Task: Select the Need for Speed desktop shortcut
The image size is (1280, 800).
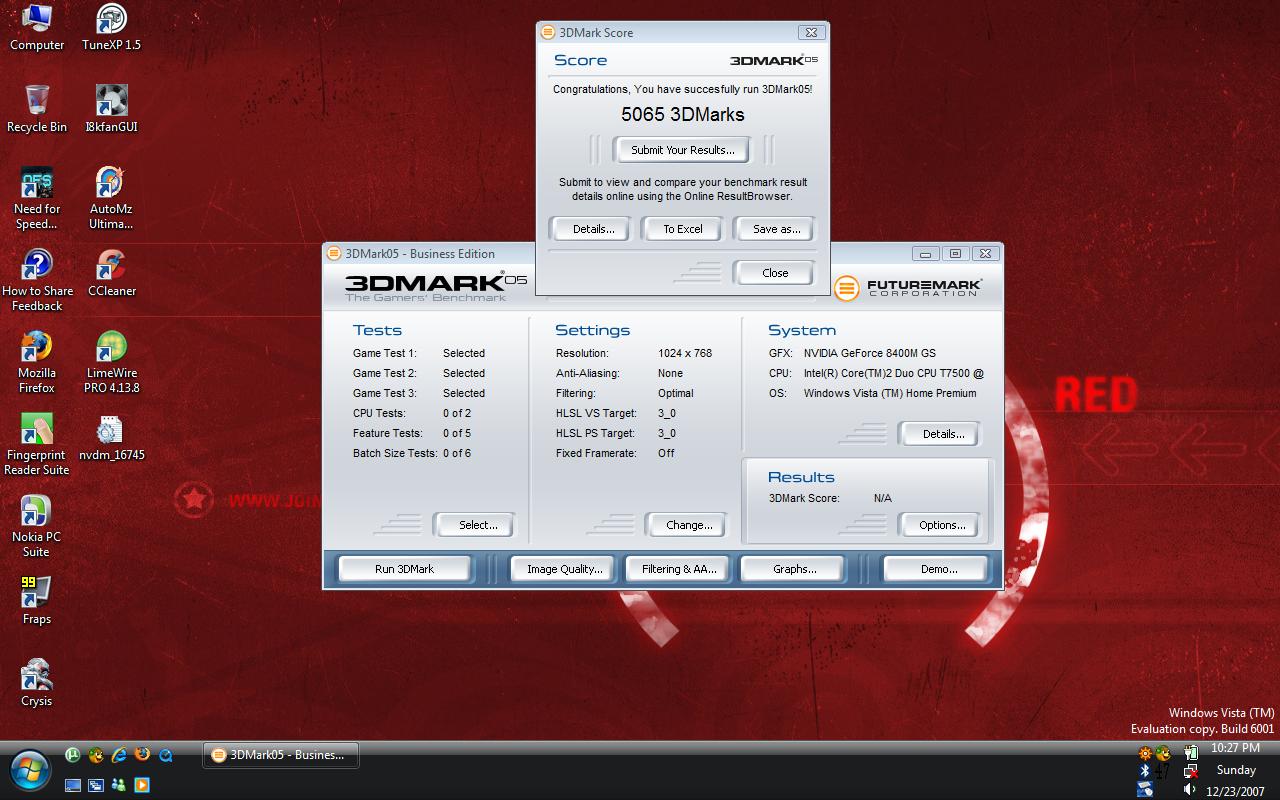Action: tap(37, 198)
